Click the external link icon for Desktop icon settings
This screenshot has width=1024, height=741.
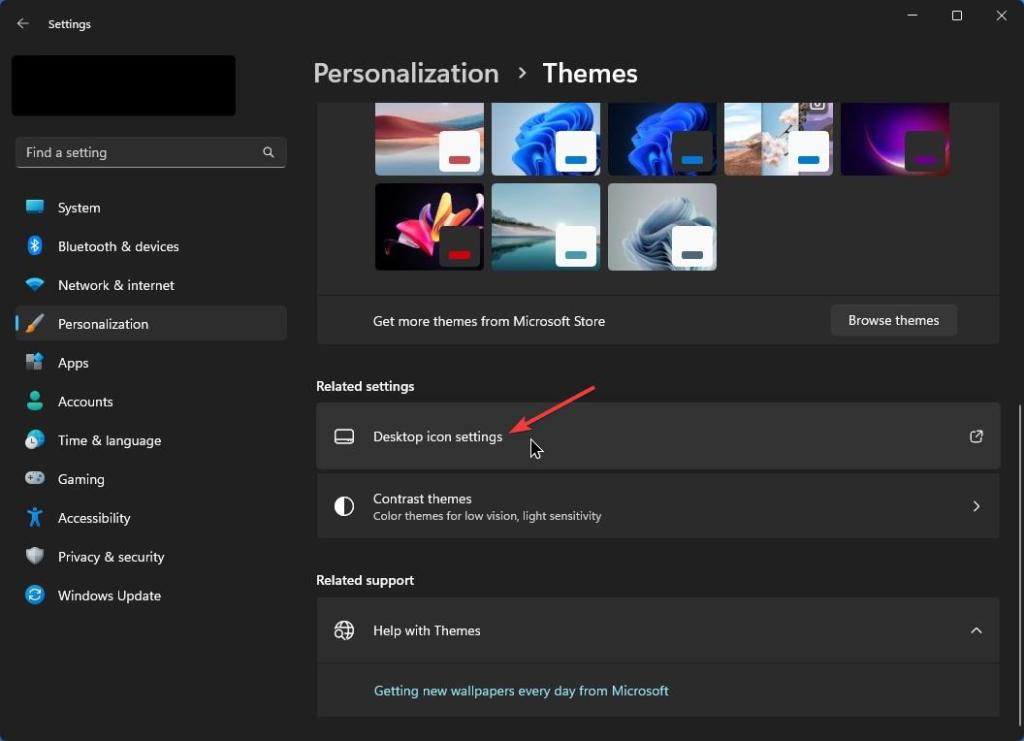click(x=976, y=436)
